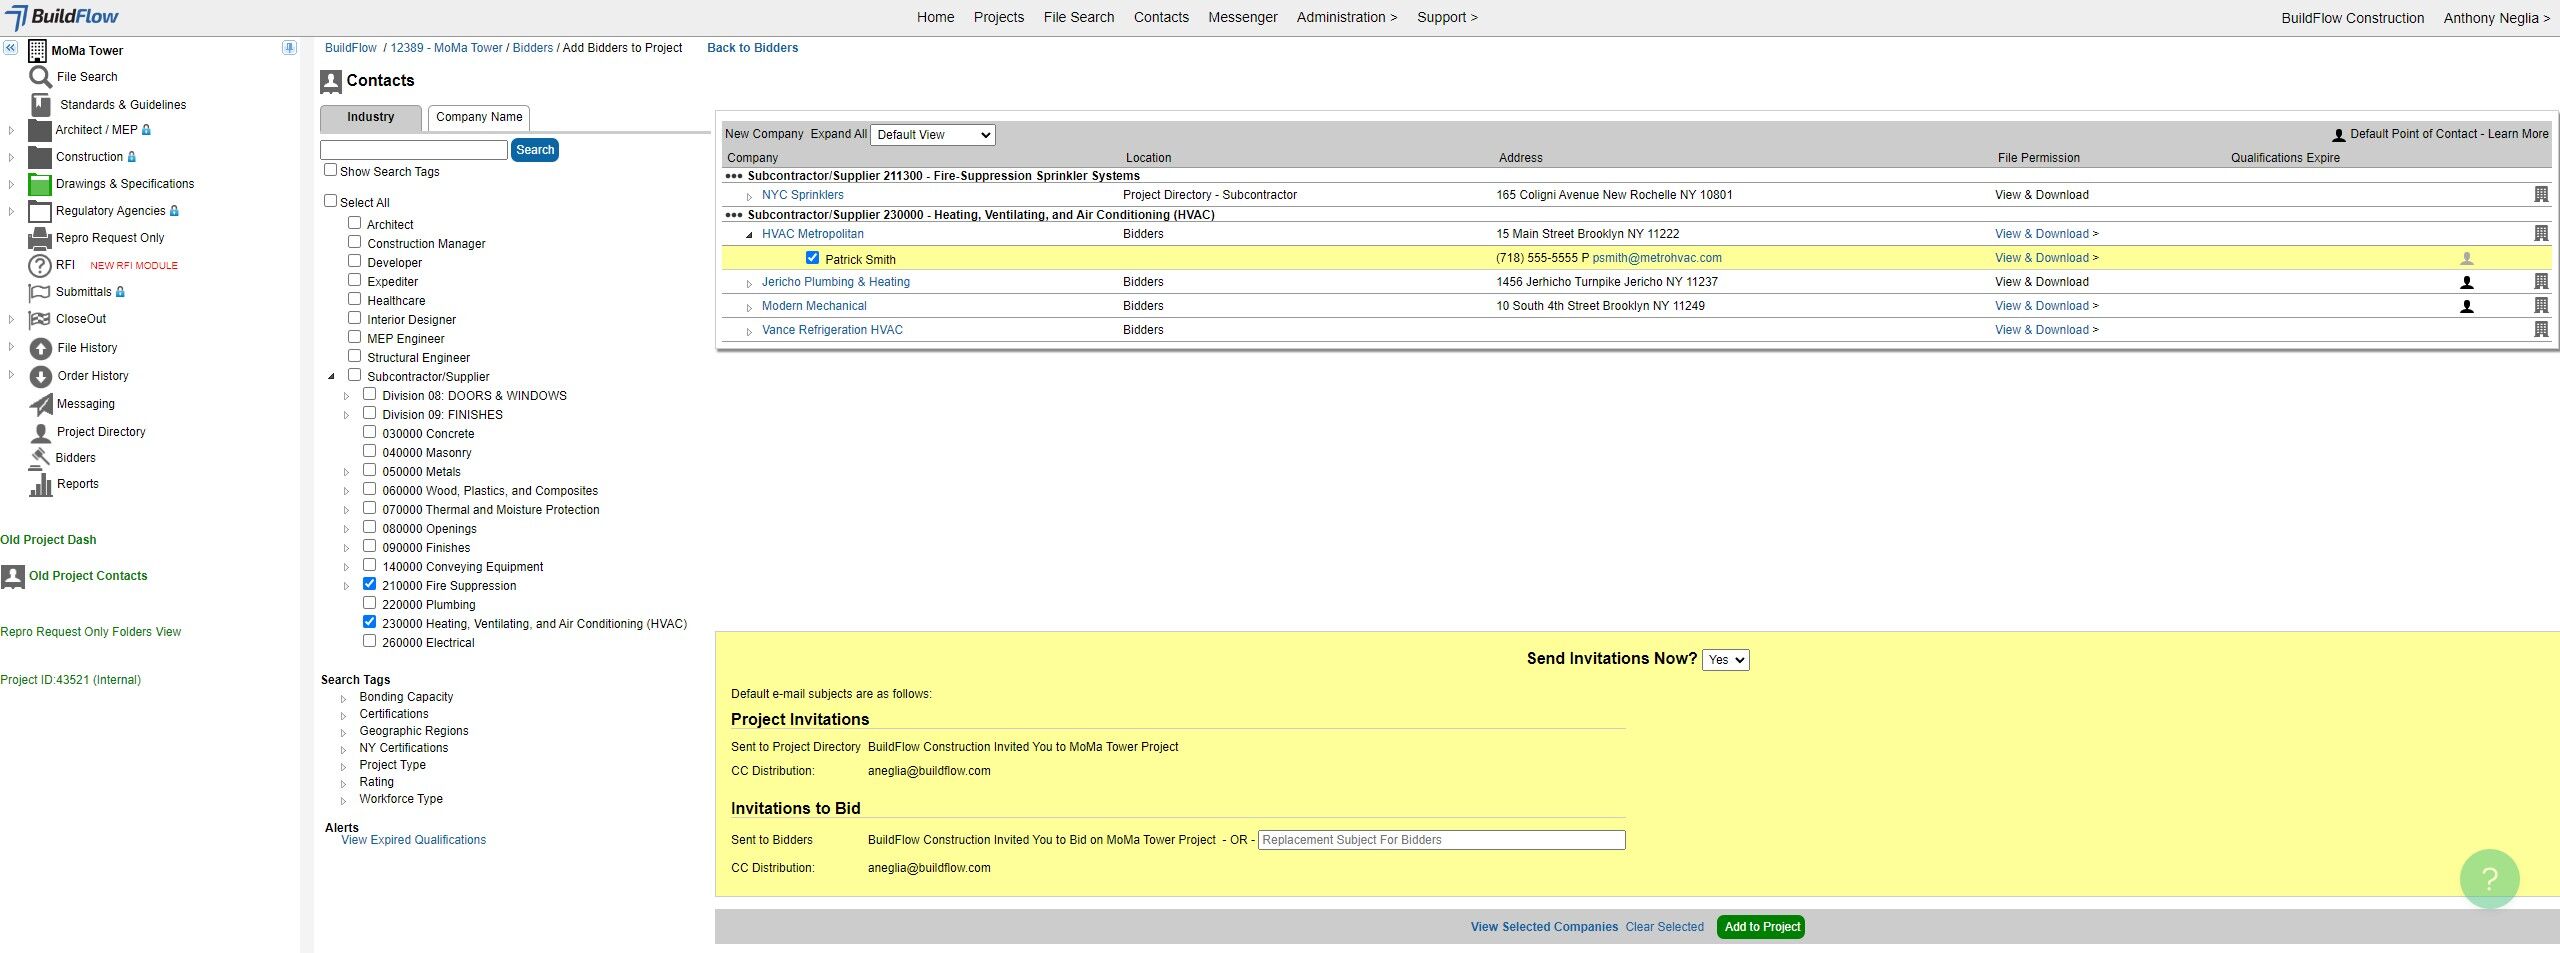The width and height of the screenshot is (2560, 953).
Task: Tick the Construction Manager checkbox
Action: coord(354,242)
